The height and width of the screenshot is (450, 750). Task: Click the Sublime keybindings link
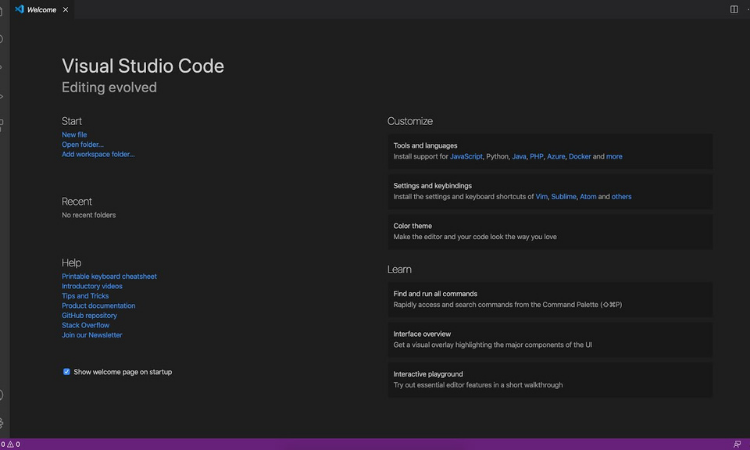pyautogui.click(x=563, y=197)
